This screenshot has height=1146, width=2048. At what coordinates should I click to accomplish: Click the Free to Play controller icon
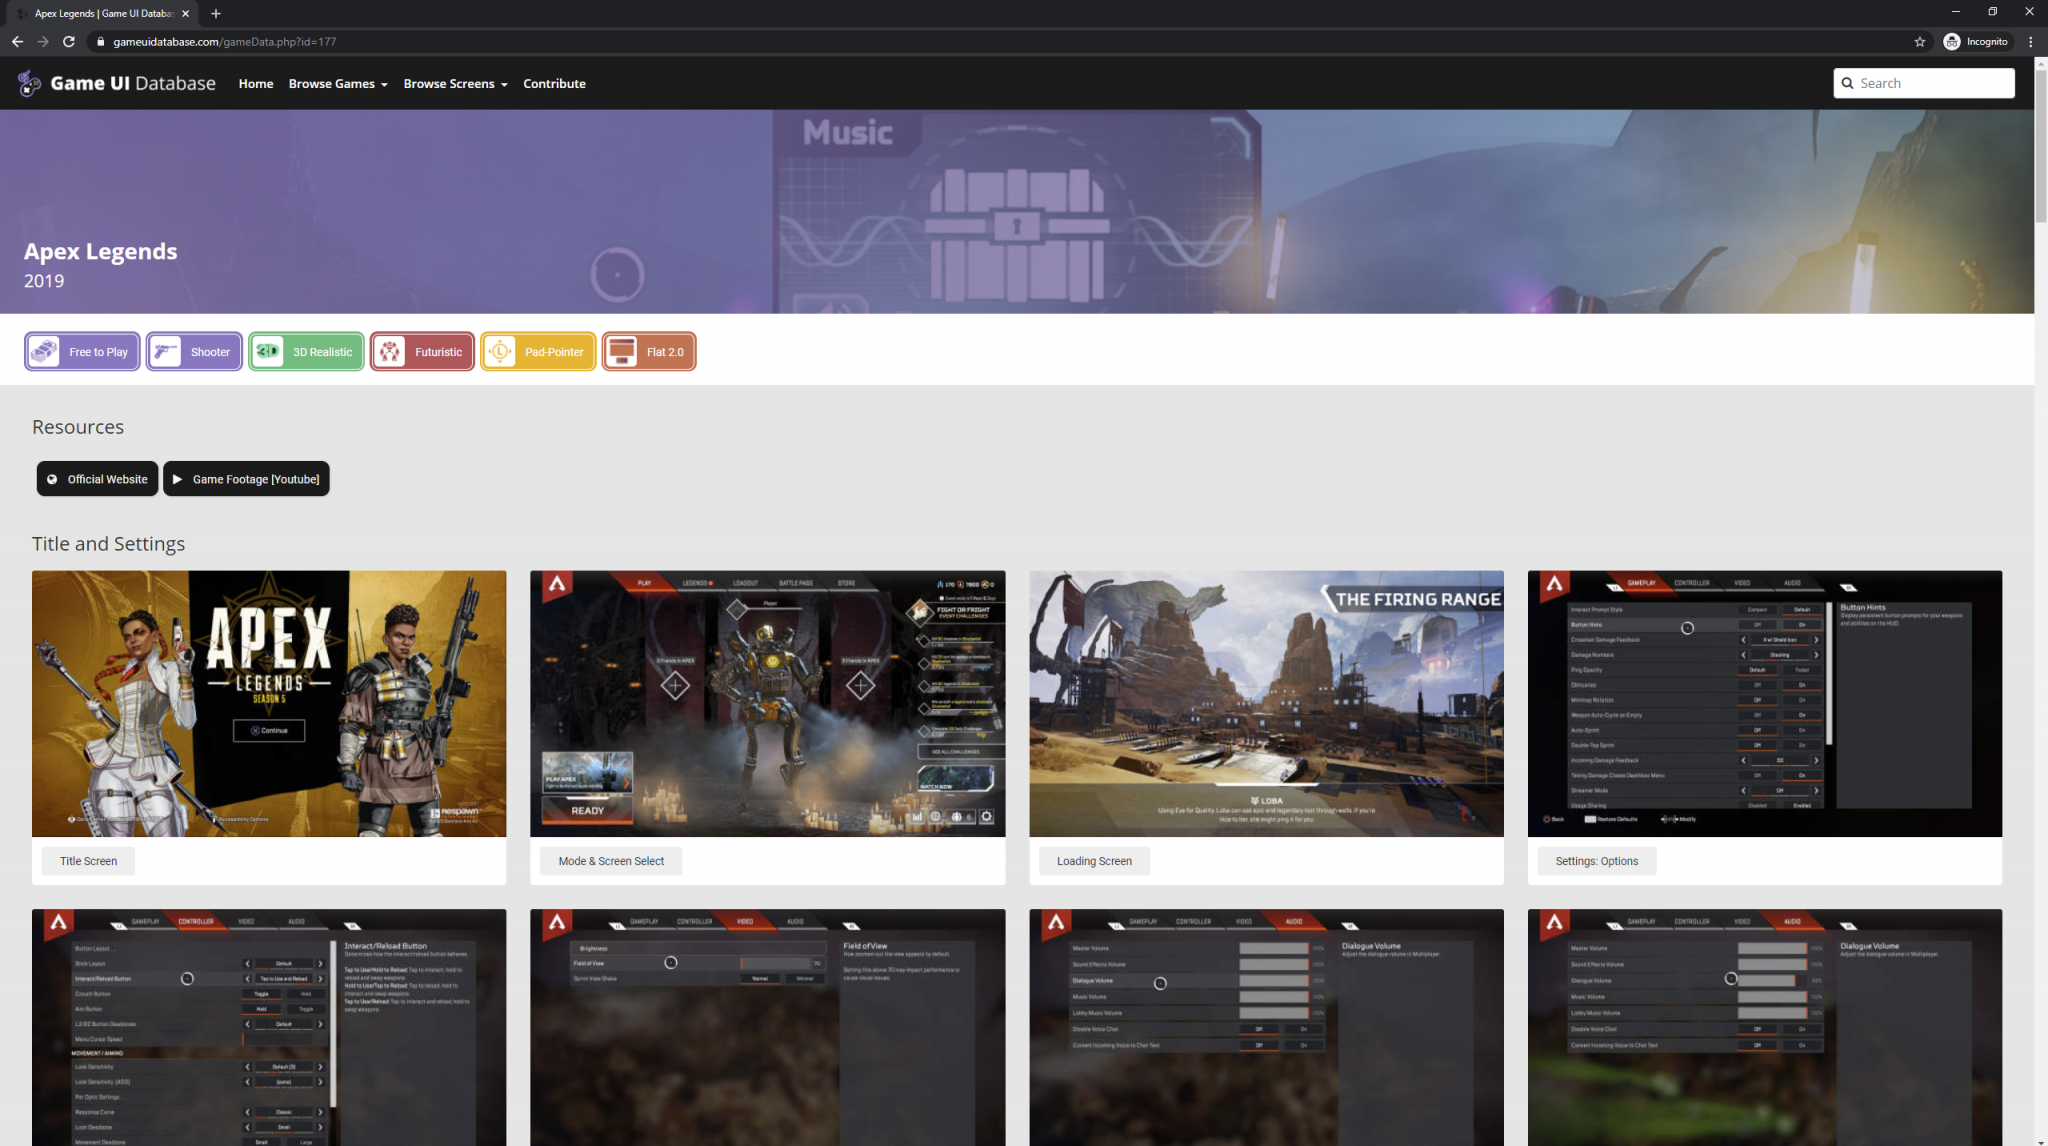[45, 351]
